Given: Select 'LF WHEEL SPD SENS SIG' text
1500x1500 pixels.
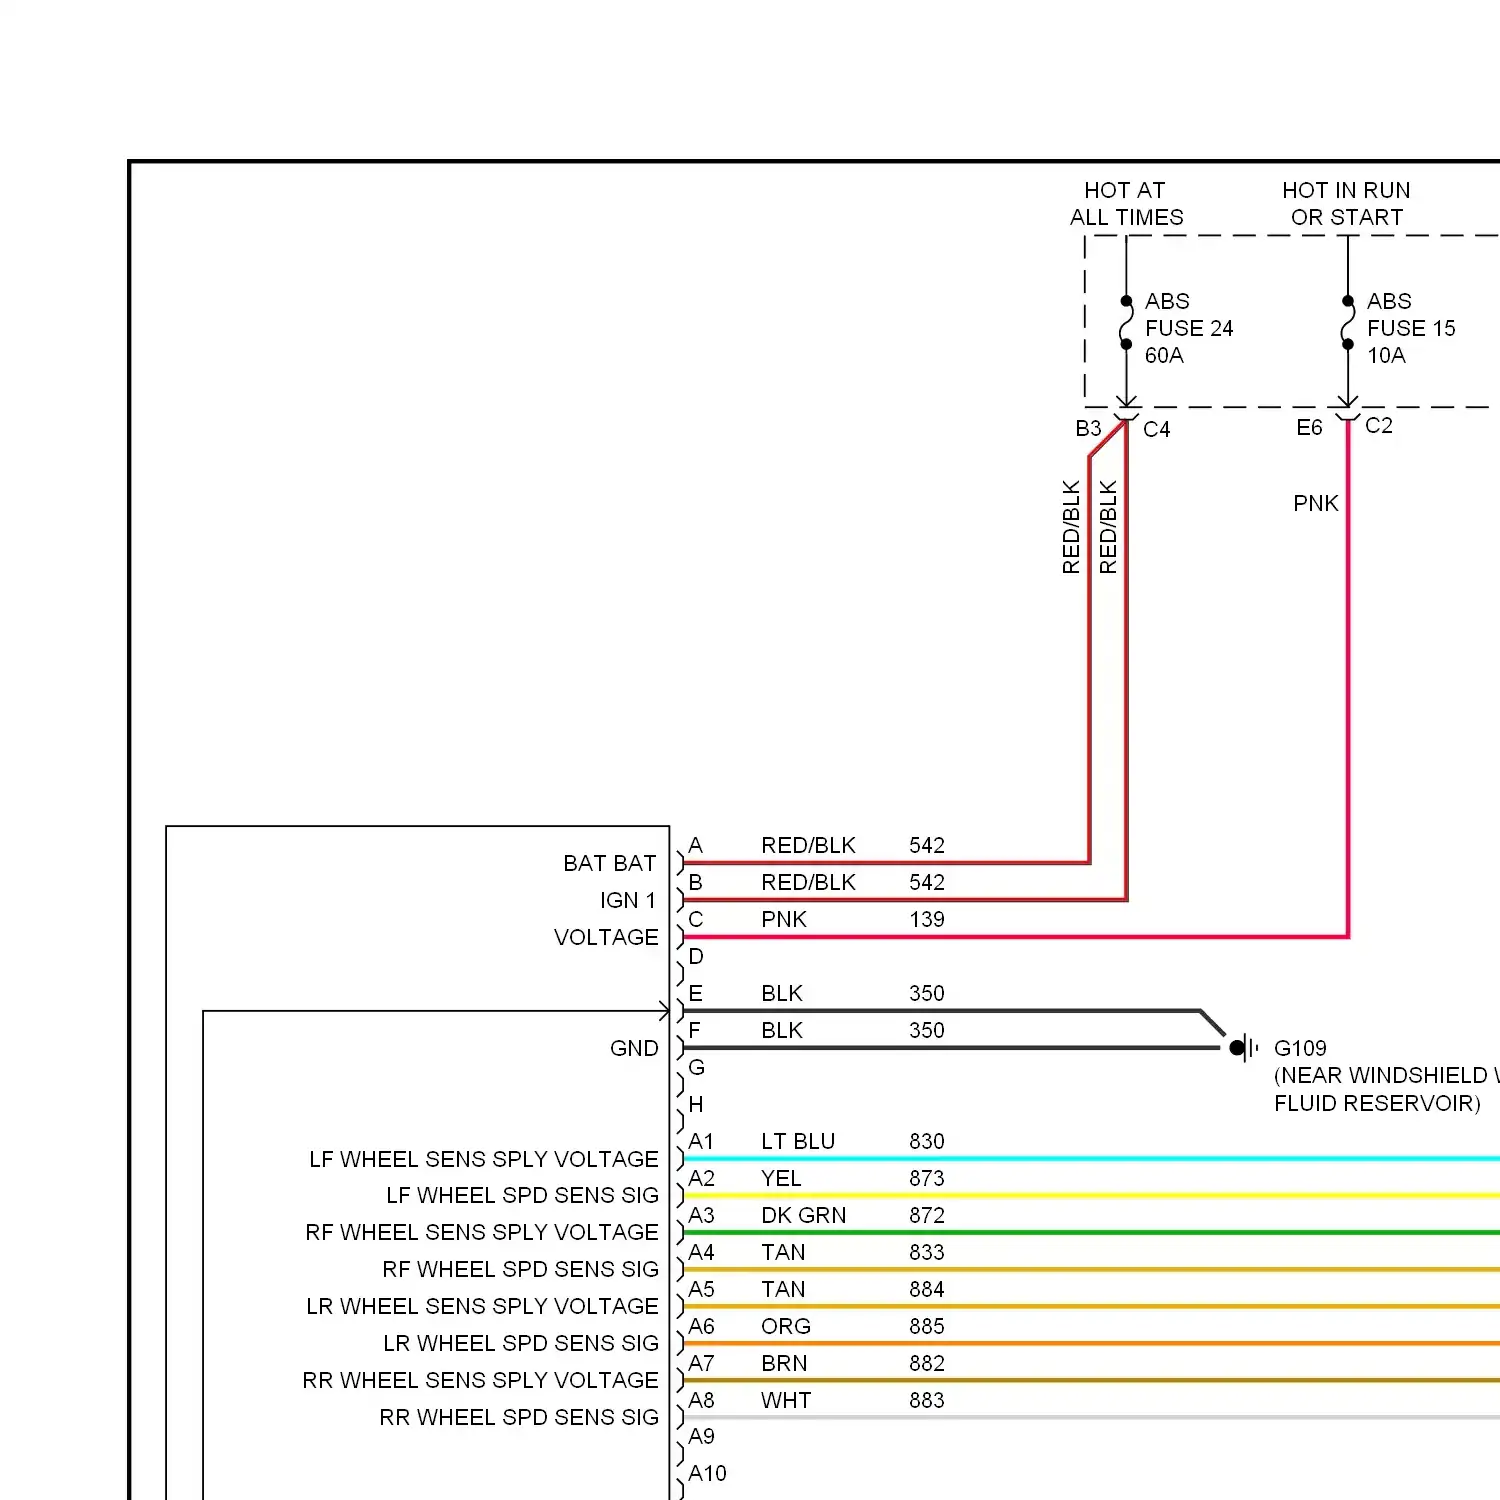Looking at the screenshot, I should [522, 1195].
